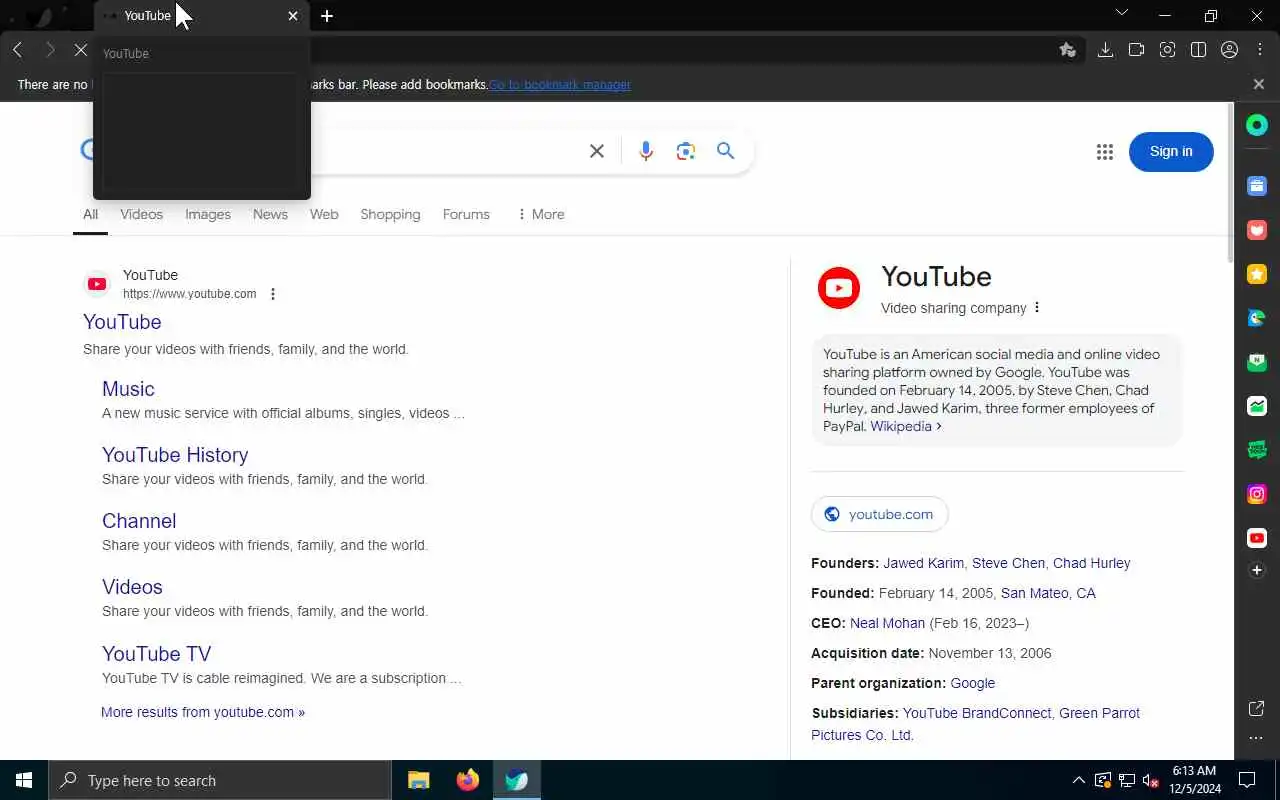Image resolution: width=1280 pixels, height=800 pixels.
Task: Click the sidebar open-external icon
Action: pyautogui.click(x=1257, y=709)
